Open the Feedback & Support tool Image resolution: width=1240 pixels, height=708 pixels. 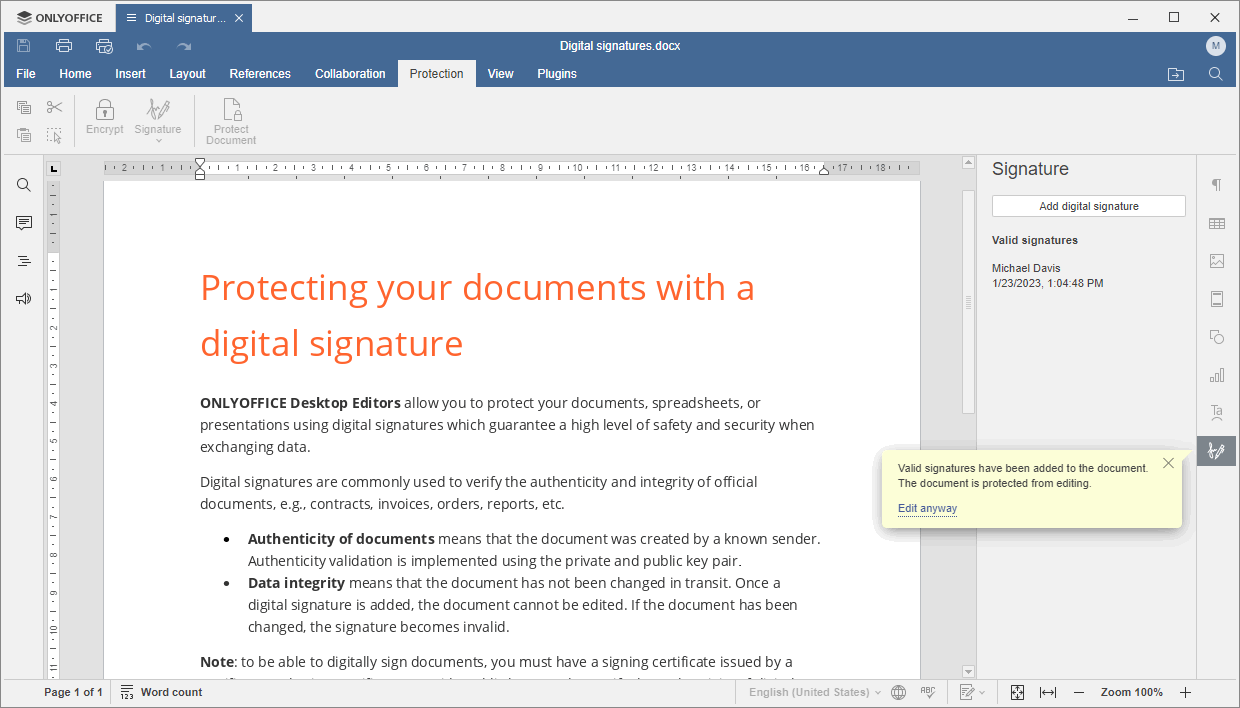pos(23,298)
